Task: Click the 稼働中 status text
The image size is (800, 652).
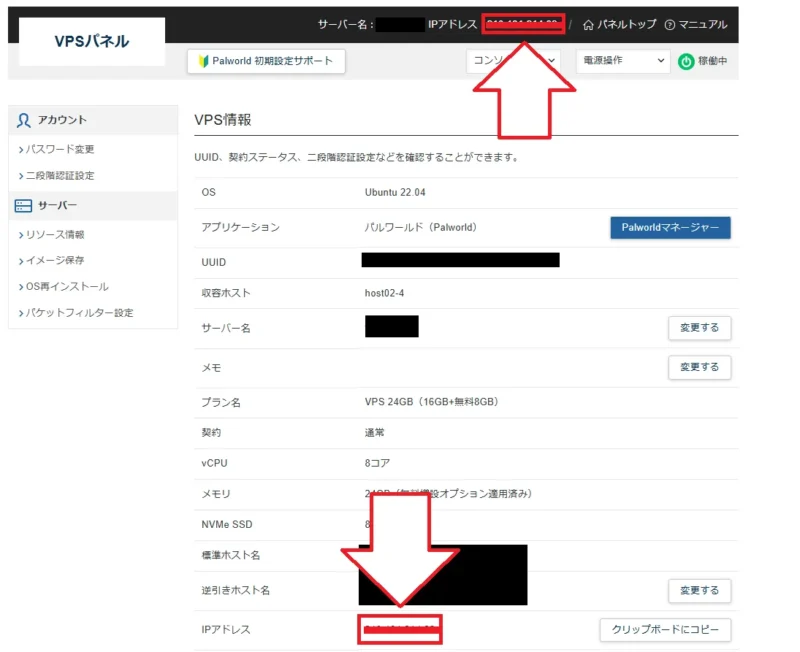Action: [x=713, y=61]
